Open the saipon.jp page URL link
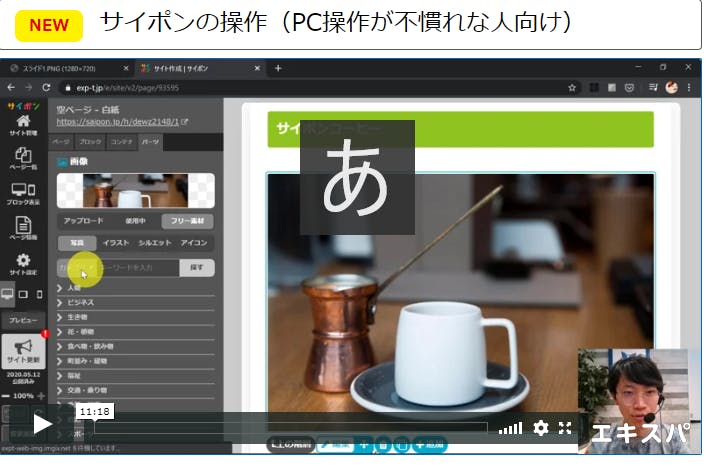708x468 pixels. tap(120, 121)
